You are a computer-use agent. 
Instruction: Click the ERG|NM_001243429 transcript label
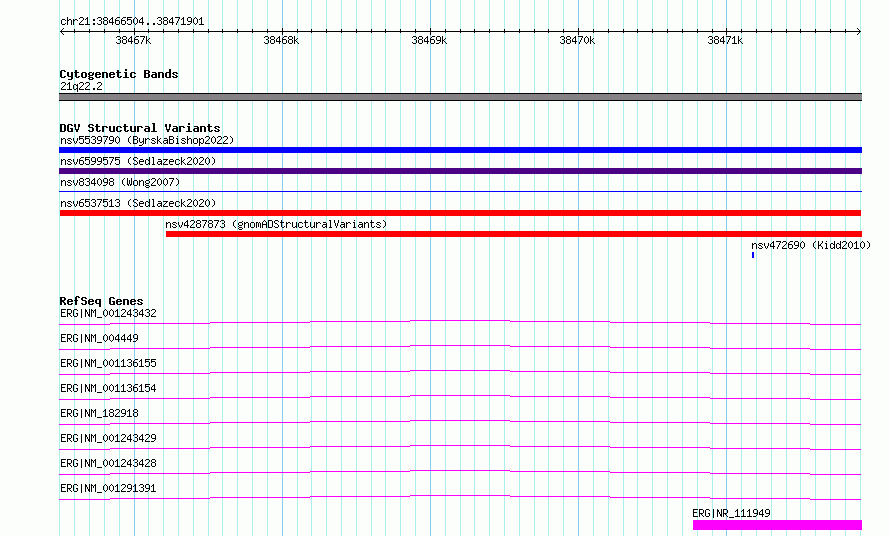pos(108,438)
